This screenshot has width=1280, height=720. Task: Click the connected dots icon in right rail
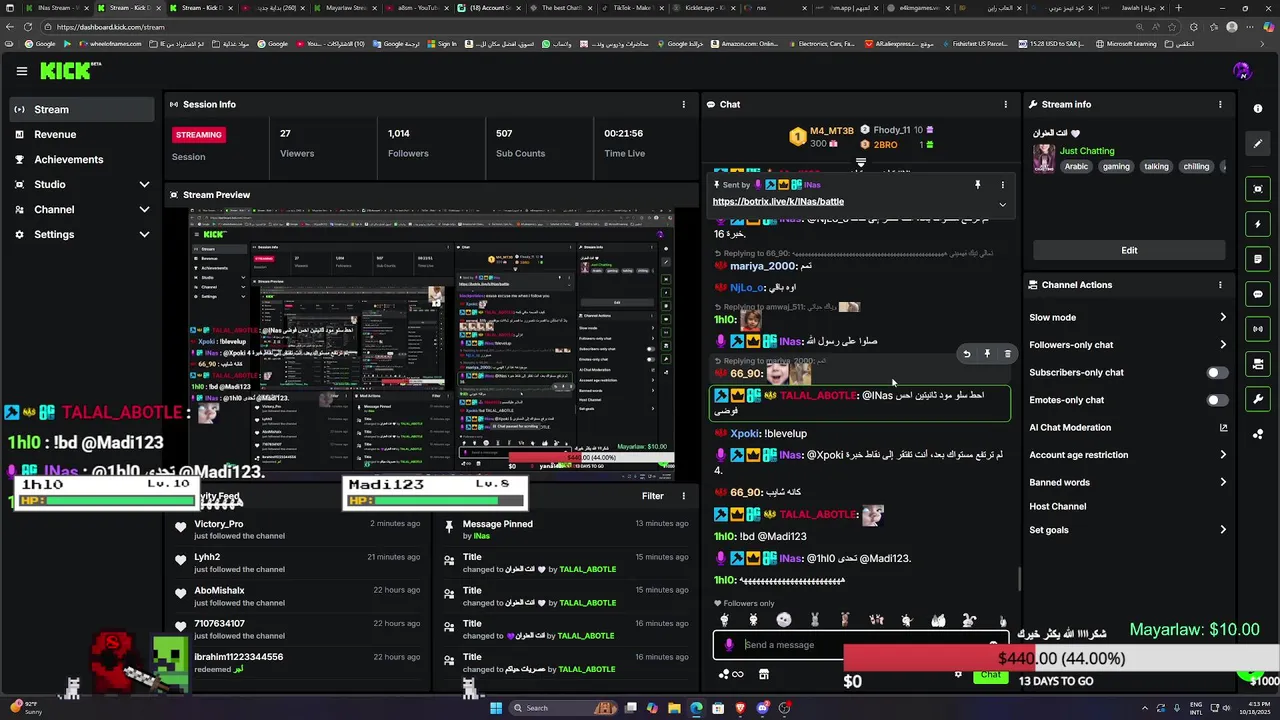tap(1258, 434)
